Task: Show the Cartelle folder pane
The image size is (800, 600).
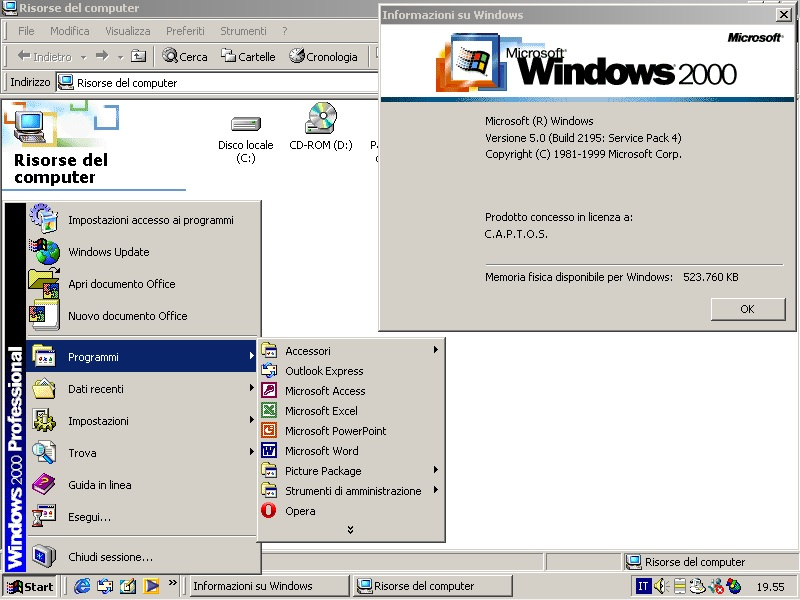Action: point(248,56)
